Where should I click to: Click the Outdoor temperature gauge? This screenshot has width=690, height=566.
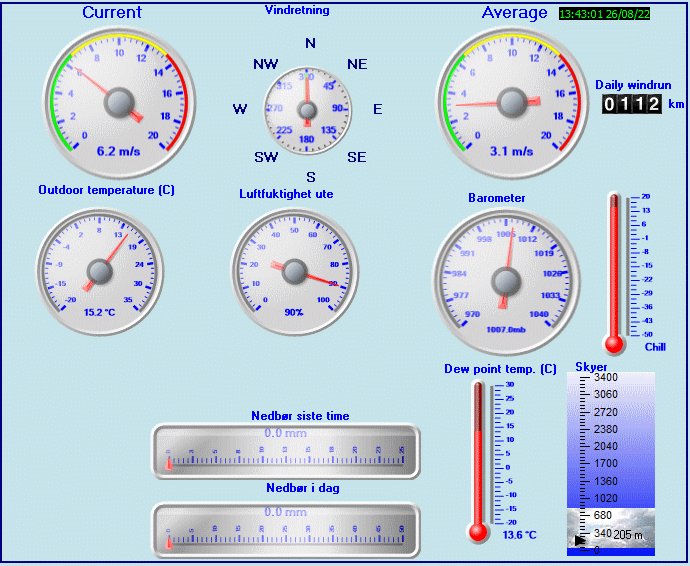(x=98, y=270)
